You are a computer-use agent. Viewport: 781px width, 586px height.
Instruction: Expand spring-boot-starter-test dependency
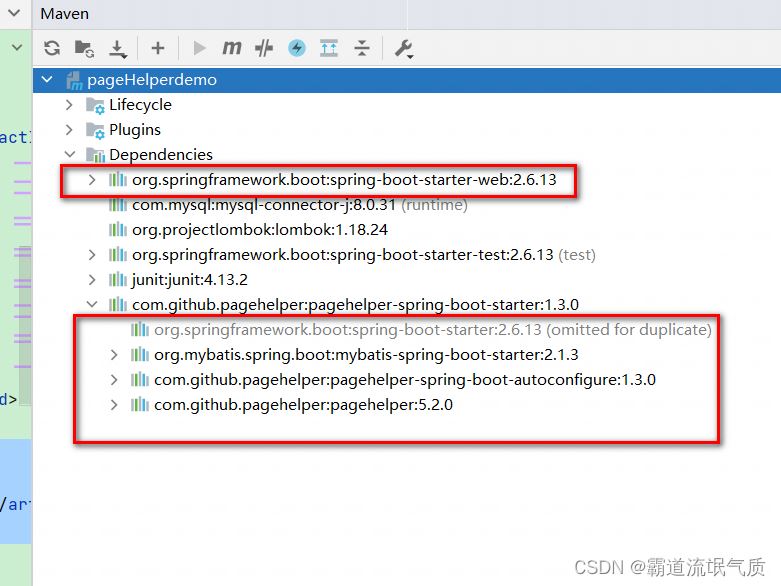point(92,254)
